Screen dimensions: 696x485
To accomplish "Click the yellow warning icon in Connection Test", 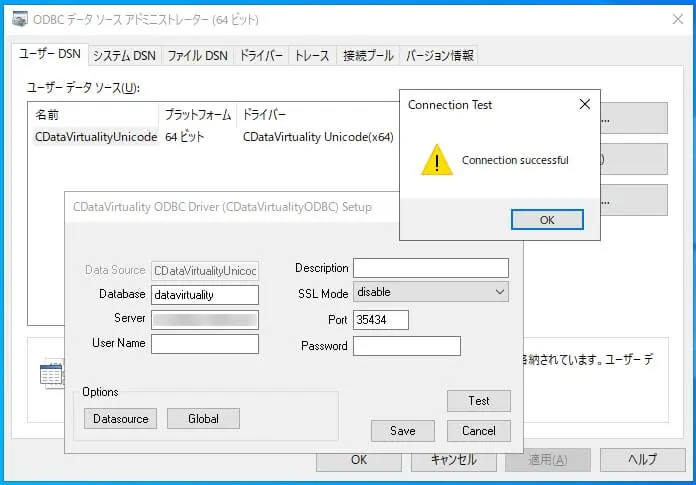I will (436, 160).
